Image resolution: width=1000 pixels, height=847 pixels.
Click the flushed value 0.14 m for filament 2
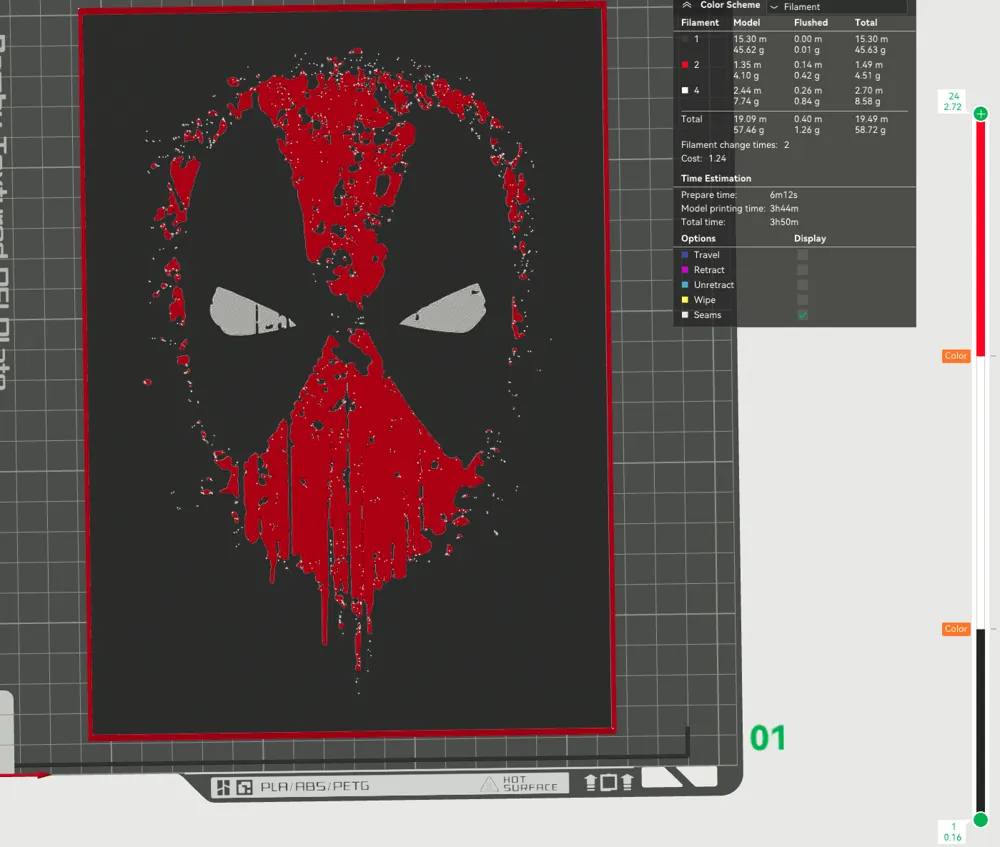[x=807, y=64]
